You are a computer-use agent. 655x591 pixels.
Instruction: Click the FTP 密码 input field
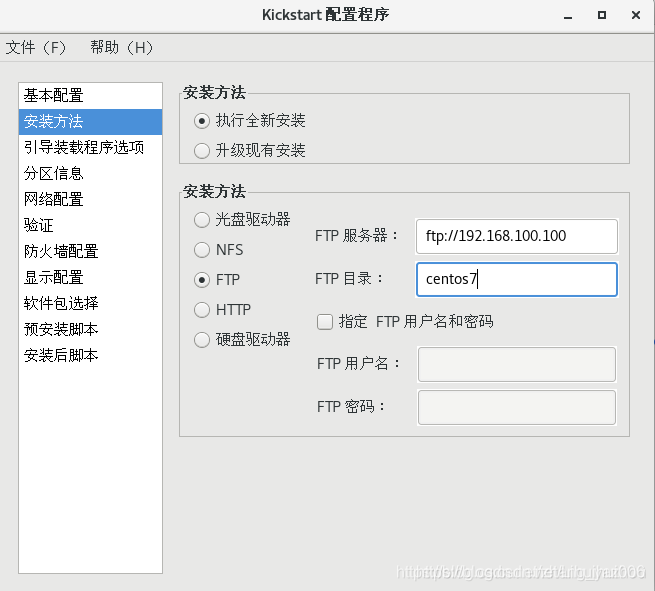517,407
